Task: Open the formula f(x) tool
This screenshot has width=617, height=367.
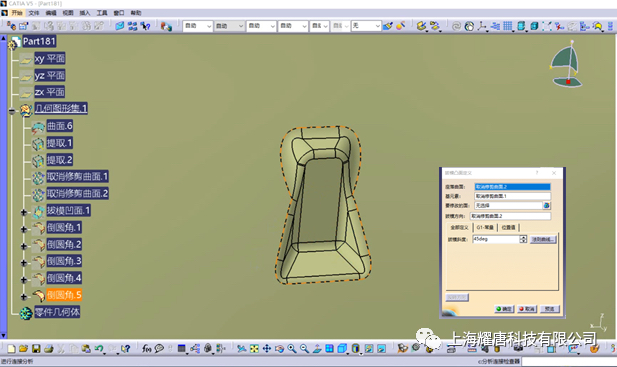Action: pos(146,349)
